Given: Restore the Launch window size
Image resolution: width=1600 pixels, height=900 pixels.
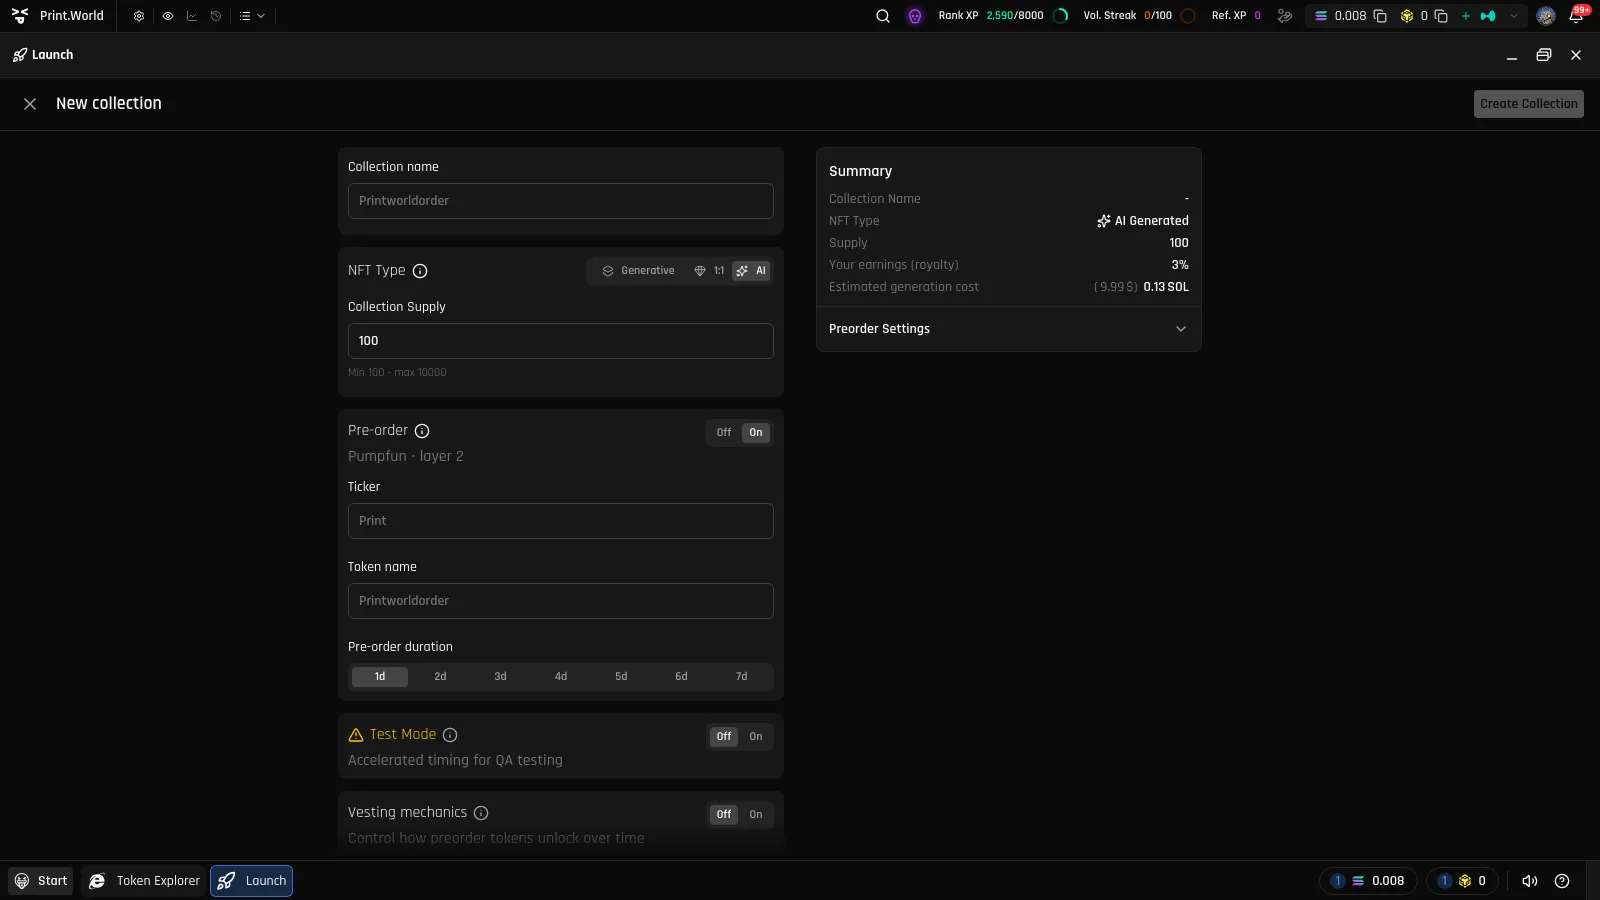Looking at the screenshot, I should 1544,55.
